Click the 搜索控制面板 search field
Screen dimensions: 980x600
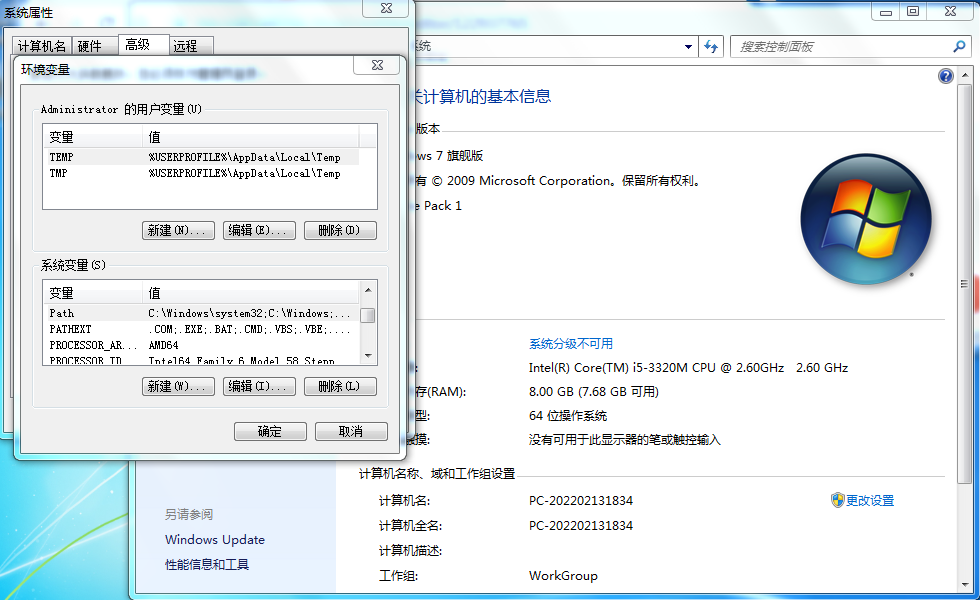point(842,47)
